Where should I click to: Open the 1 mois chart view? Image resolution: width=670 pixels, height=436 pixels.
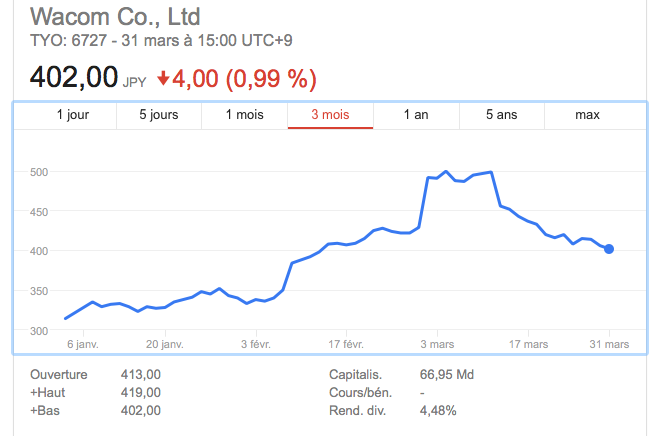[x=244, y=115]
